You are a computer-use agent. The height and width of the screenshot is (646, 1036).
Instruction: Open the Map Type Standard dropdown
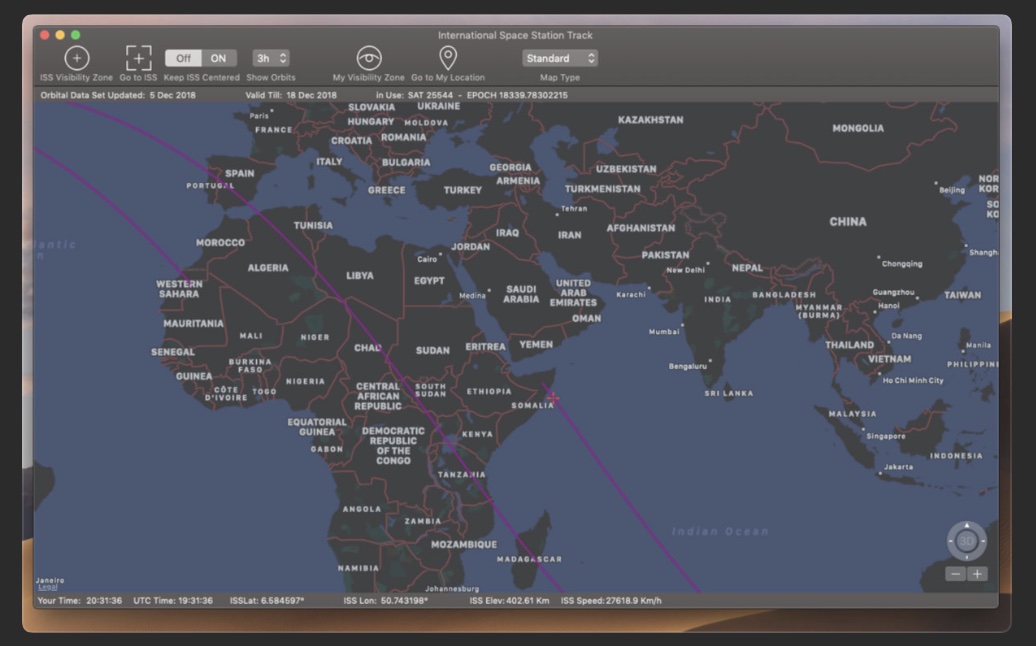coord(560,58)
